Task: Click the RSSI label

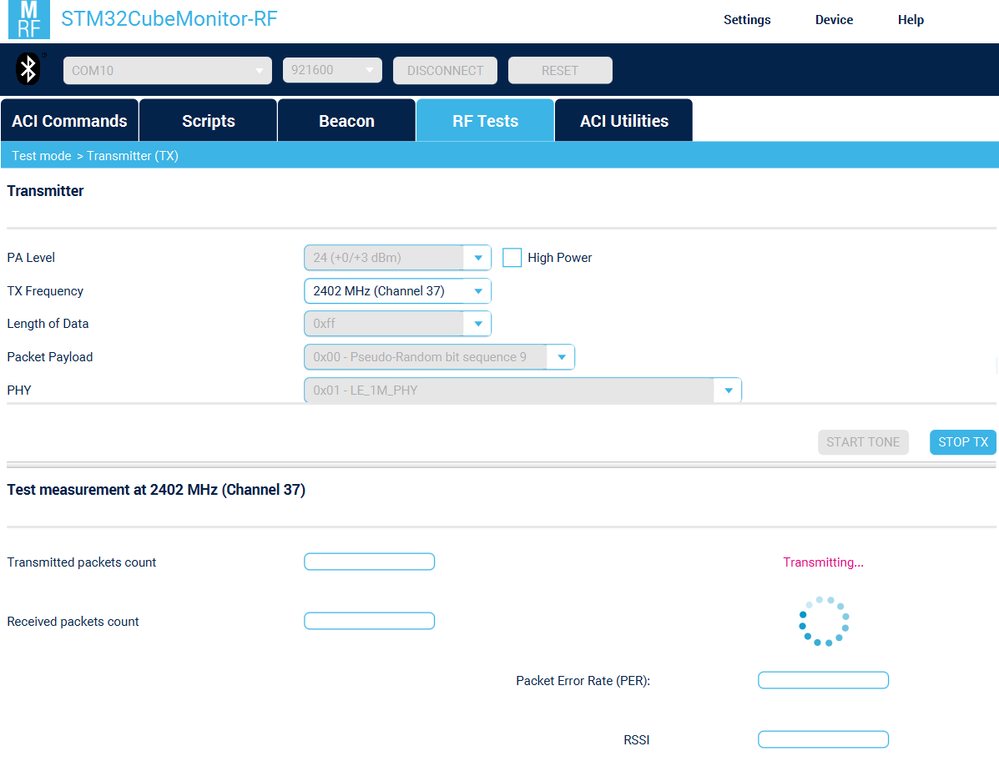Action: pos(636,740)
